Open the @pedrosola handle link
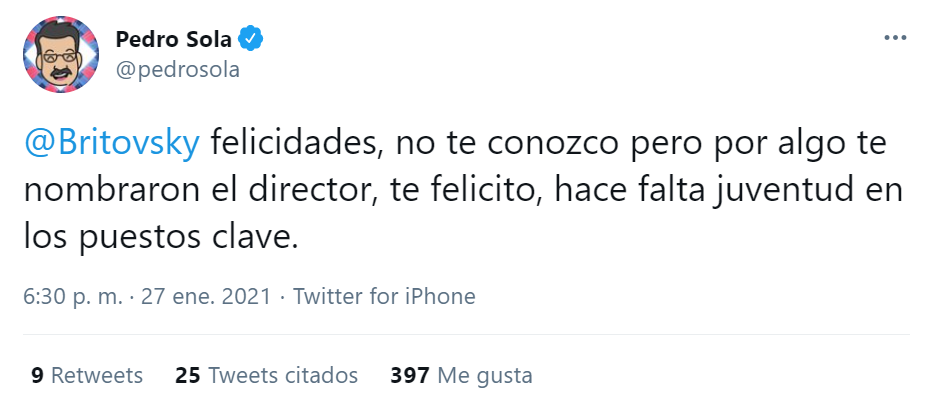The height and width of the screenshot is (410, 927). pyautogui.click(x=178, y=70)
